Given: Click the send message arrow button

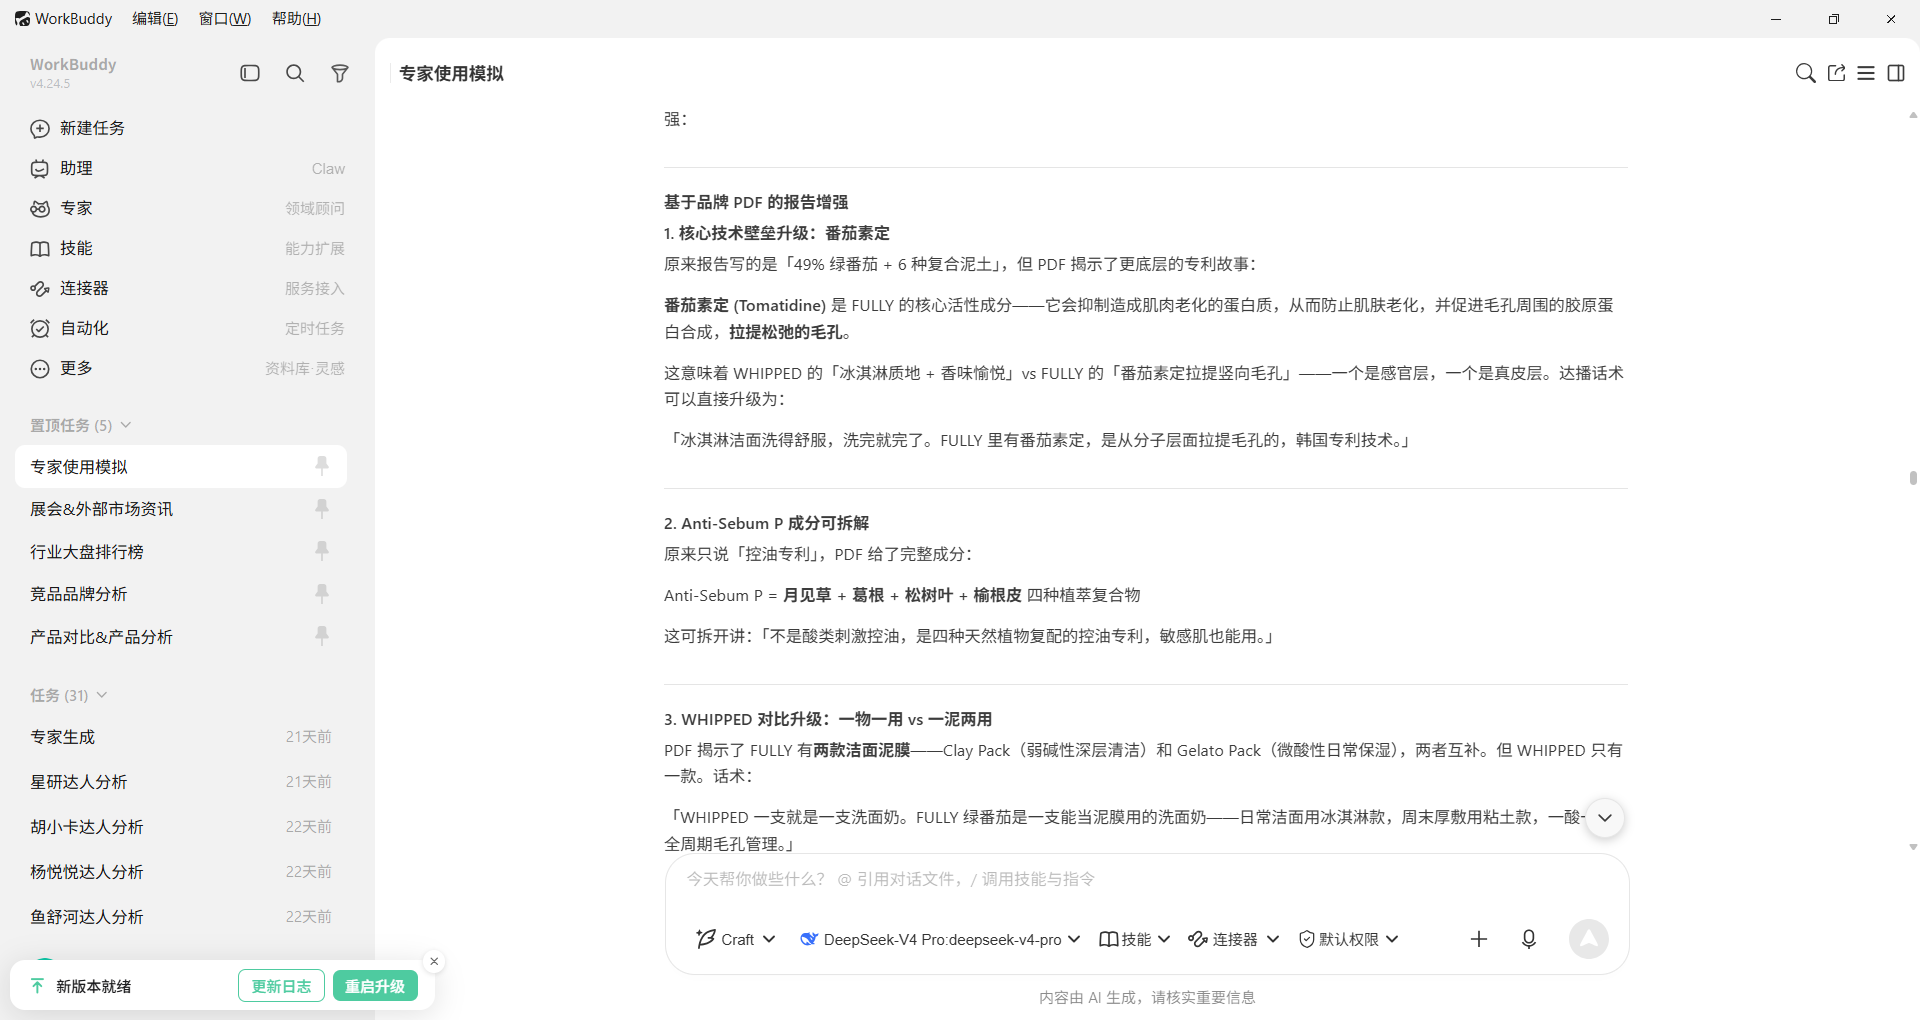Looking at the screenshot, I should point(1588,939).
